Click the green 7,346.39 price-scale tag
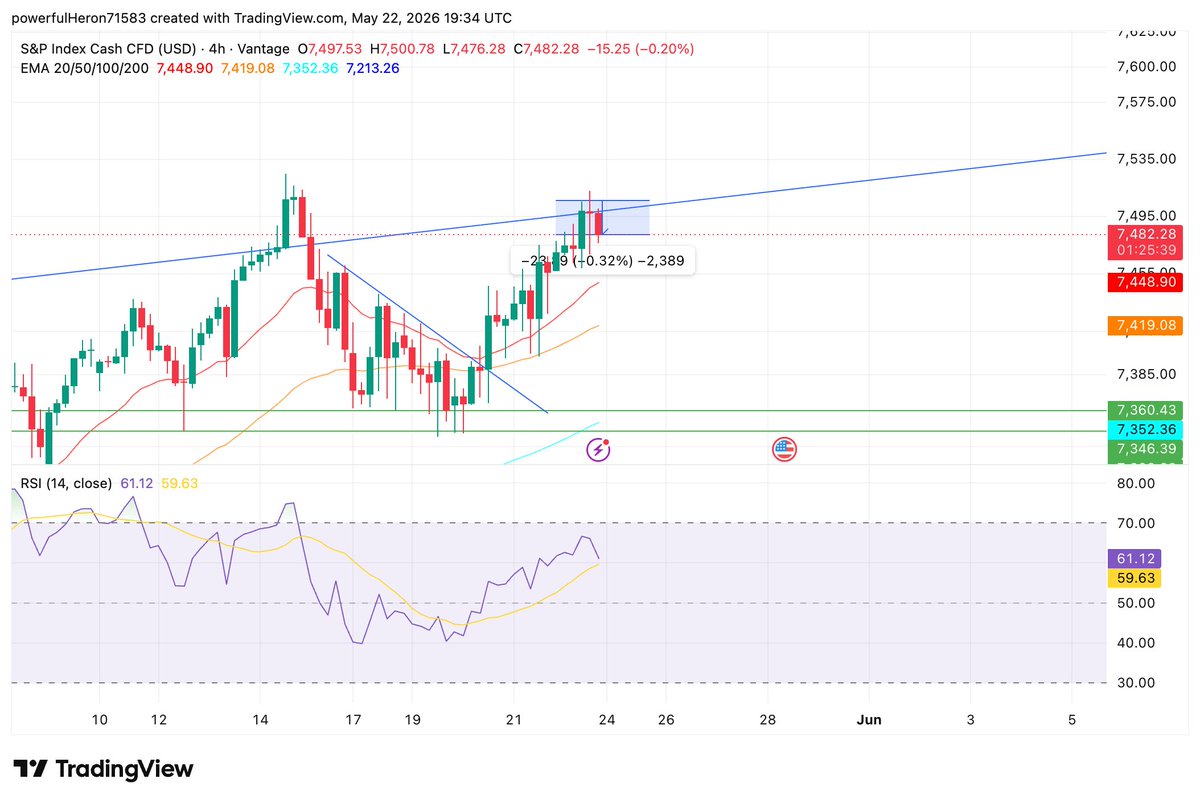Image resolution: width=1200 pixels, height=803 pixels. (1145, 451)
